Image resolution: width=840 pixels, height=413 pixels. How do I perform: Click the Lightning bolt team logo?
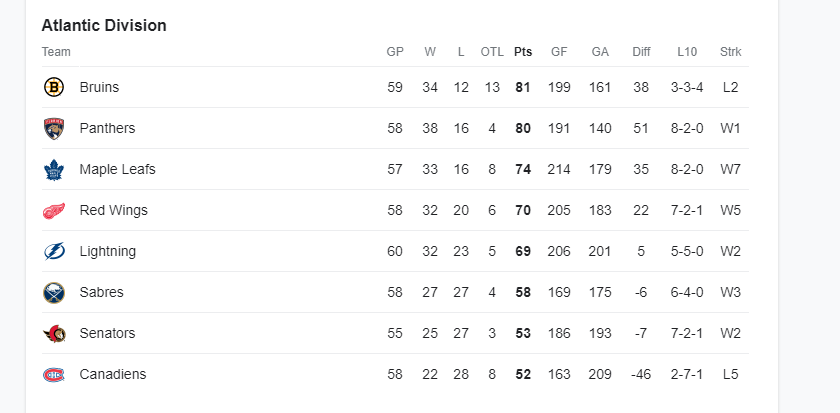tap(54, 251)
